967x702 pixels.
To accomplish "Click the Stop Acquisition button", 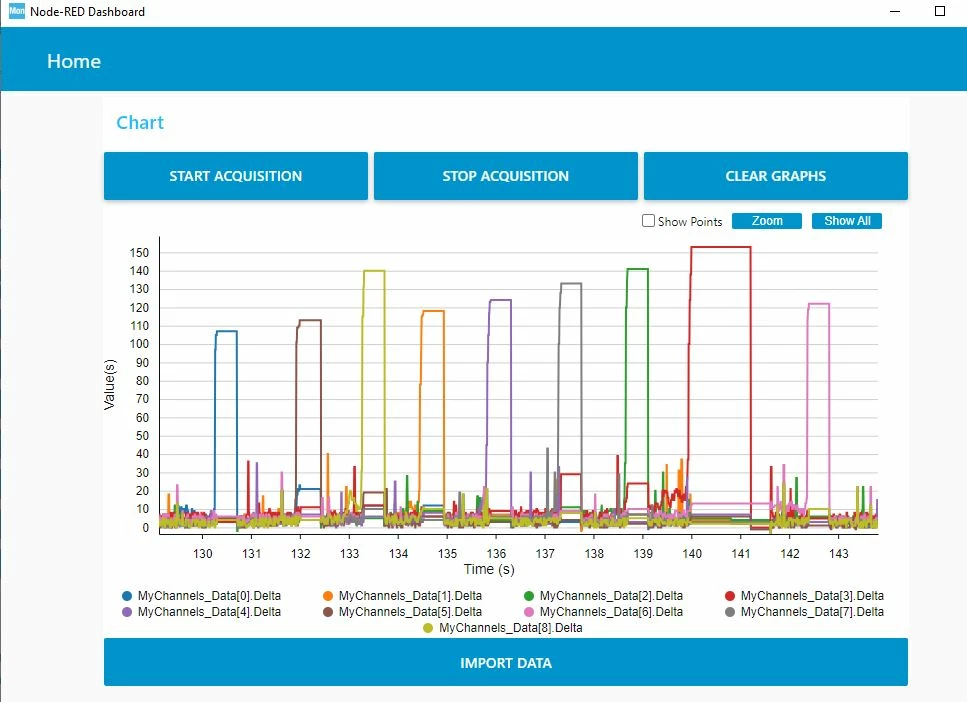I will 506,176.
